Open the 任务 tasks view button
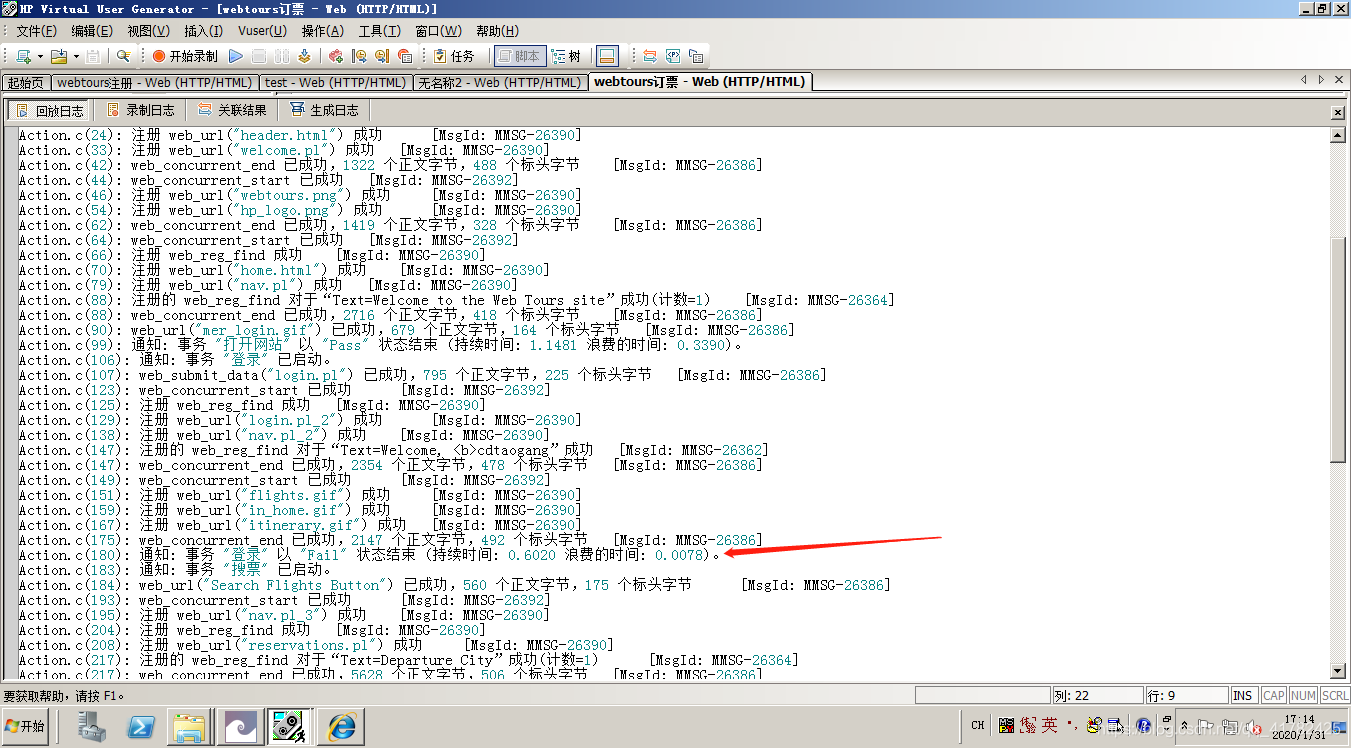 [453, 56]
